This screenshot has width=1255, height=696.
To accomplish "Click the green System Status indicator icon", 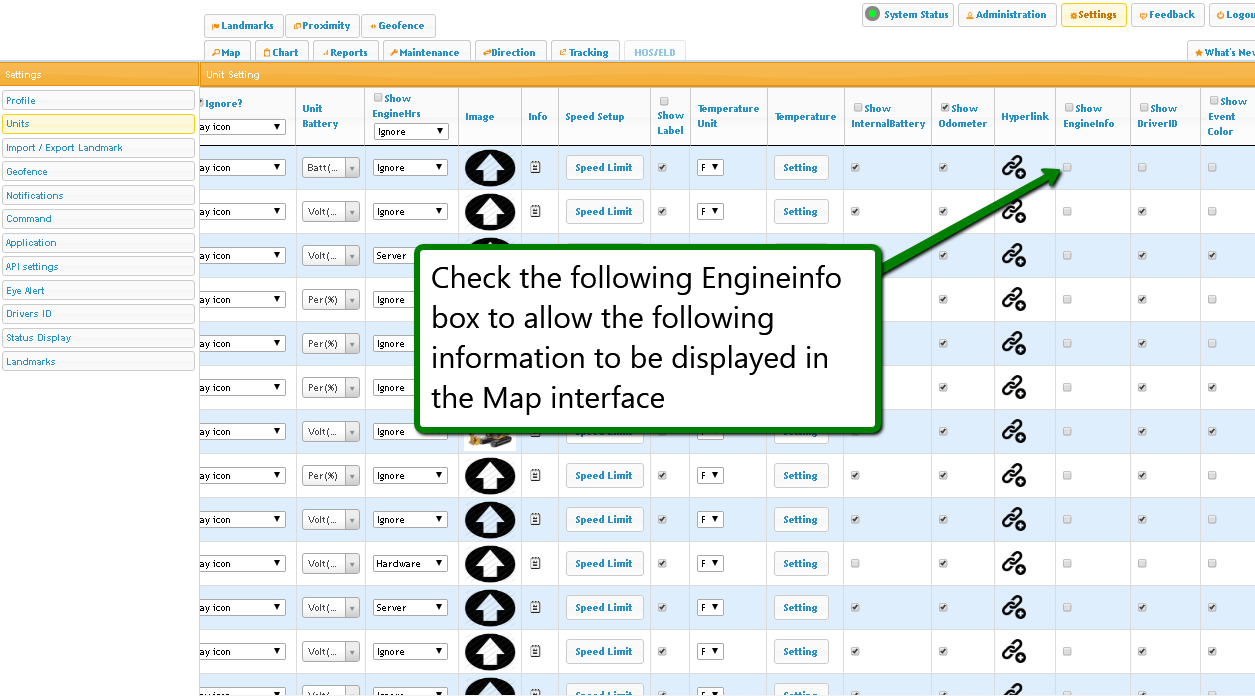I will tap(872, 14).
